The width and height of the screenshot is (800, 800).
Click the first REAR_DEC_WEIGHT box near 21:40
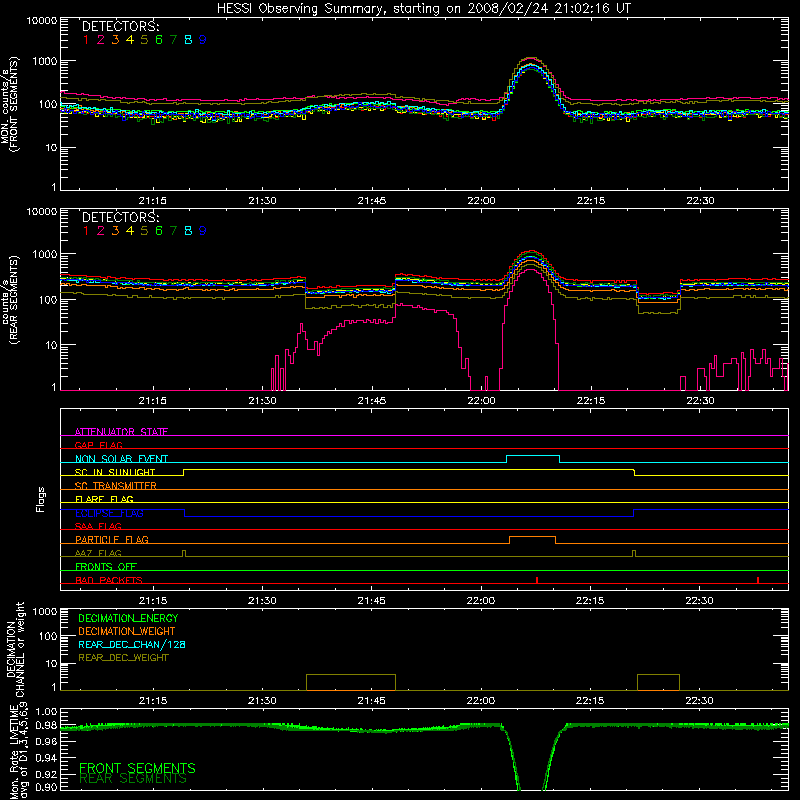(x=351, y=683)
